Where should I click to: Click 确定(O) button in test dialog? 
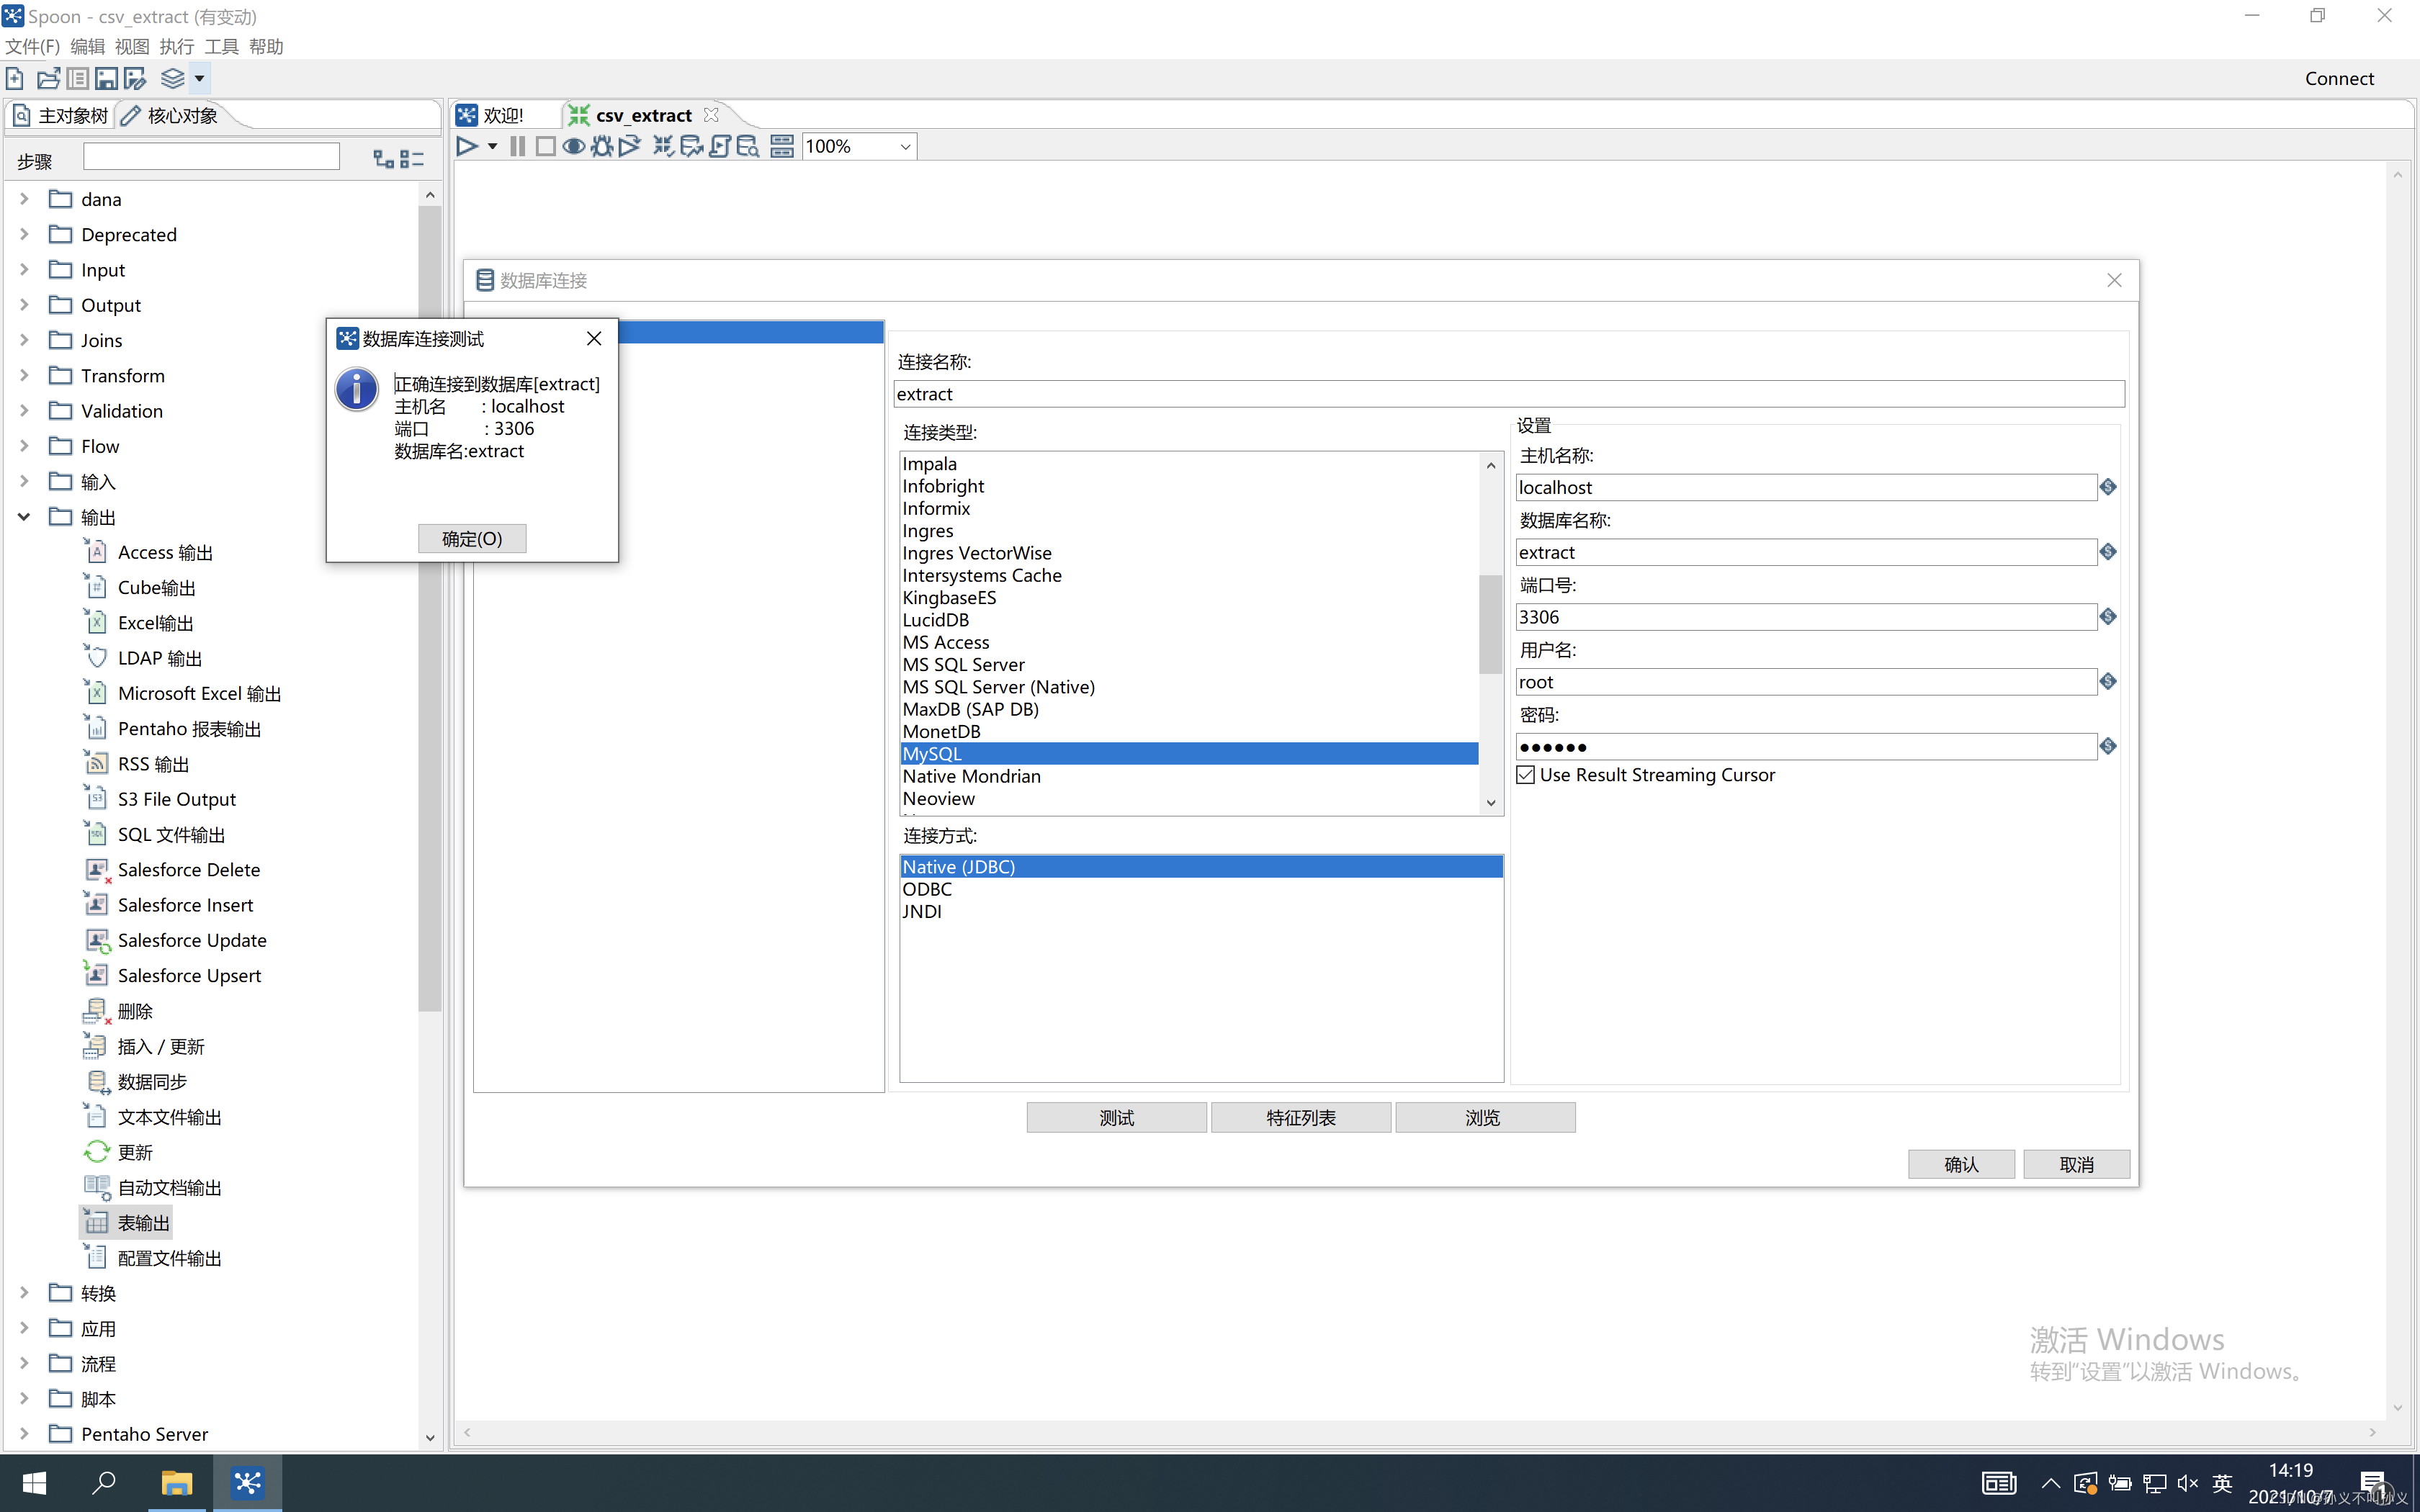472,539
